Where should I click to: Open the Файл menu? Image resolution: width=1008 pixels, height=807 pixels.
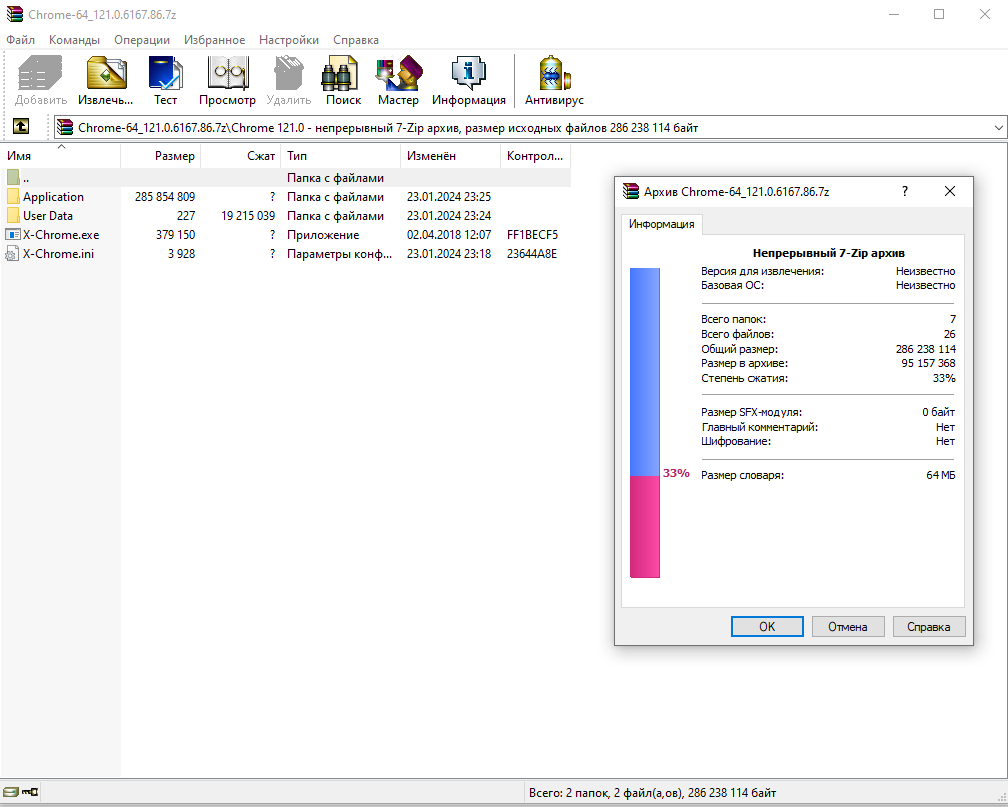[20, 40]
